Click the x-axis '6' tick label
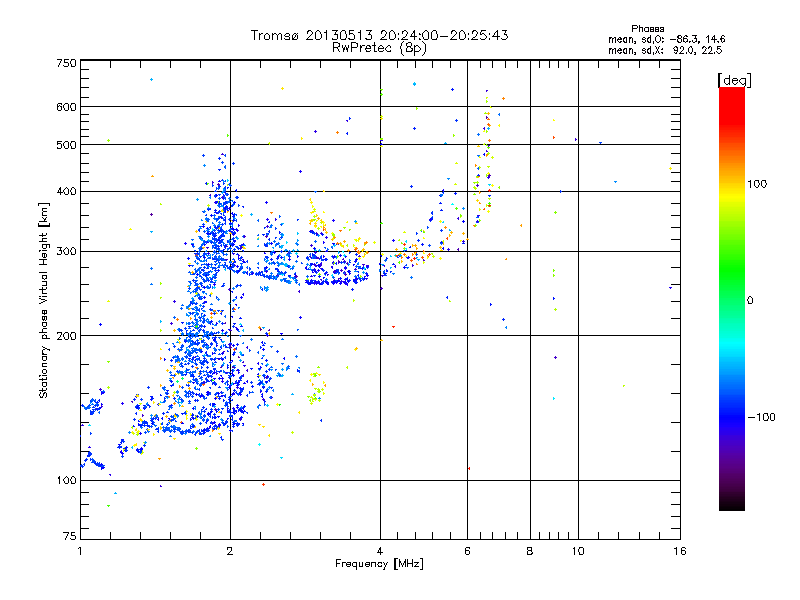 [x=467, y=551]
